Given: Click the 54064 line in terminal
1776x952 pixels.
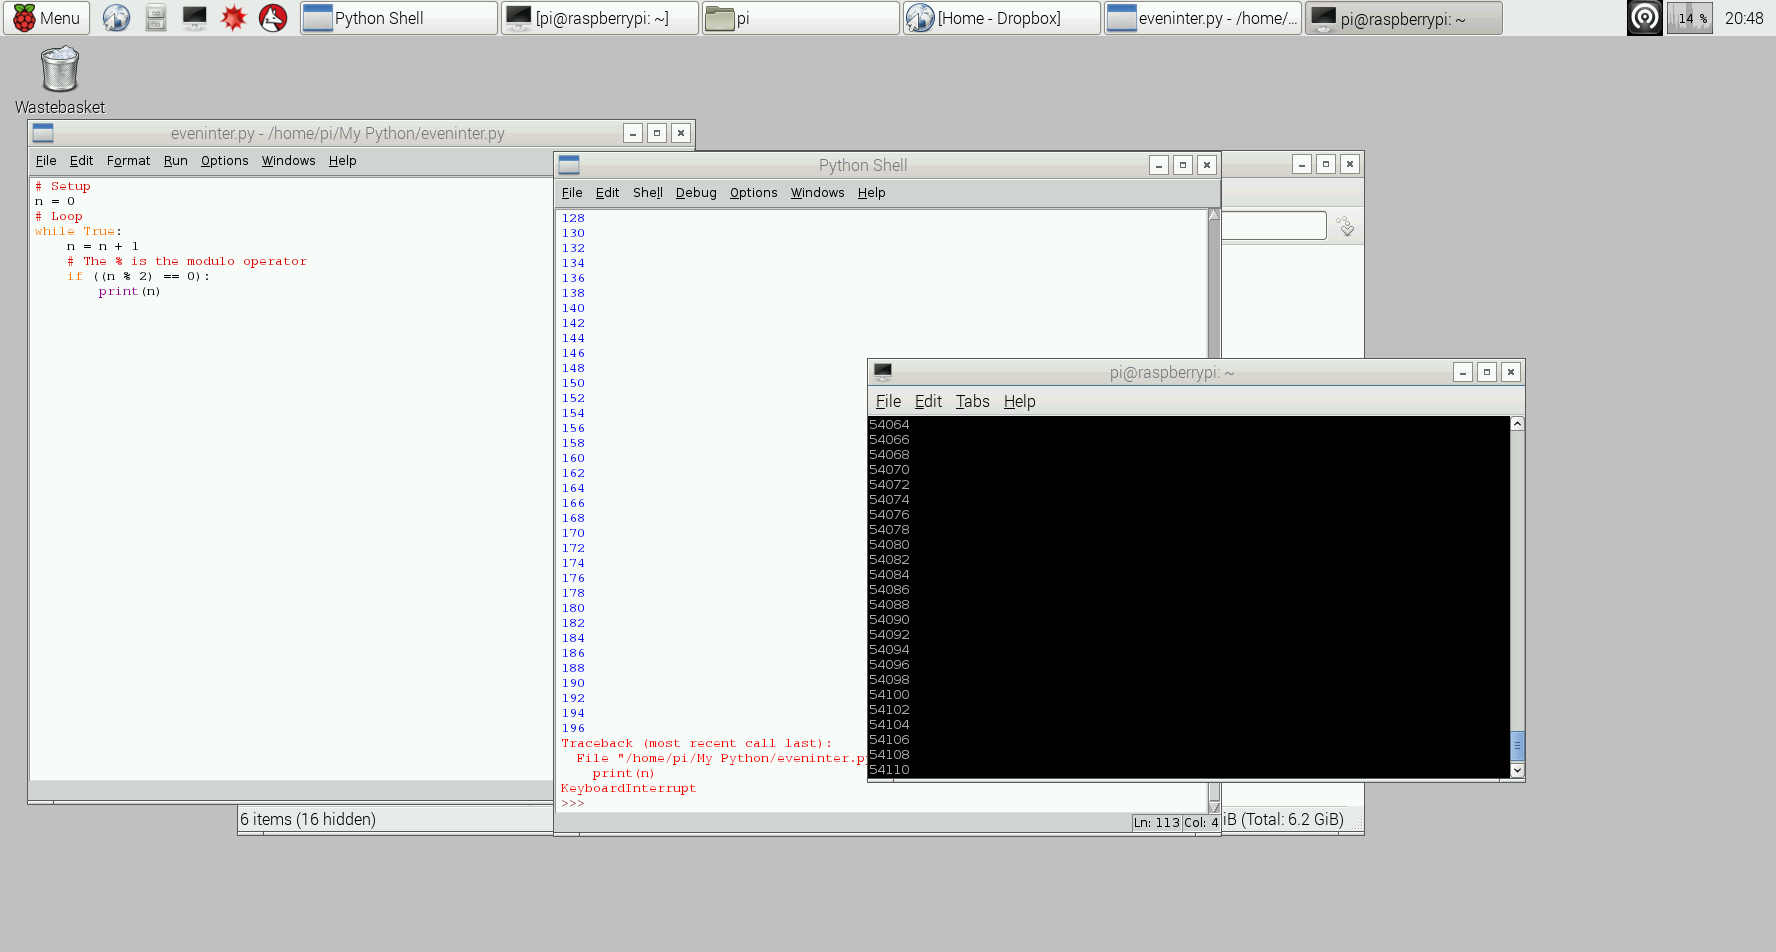Looking at the screenshot, I should pyautogui.click(x=889, y=424).
